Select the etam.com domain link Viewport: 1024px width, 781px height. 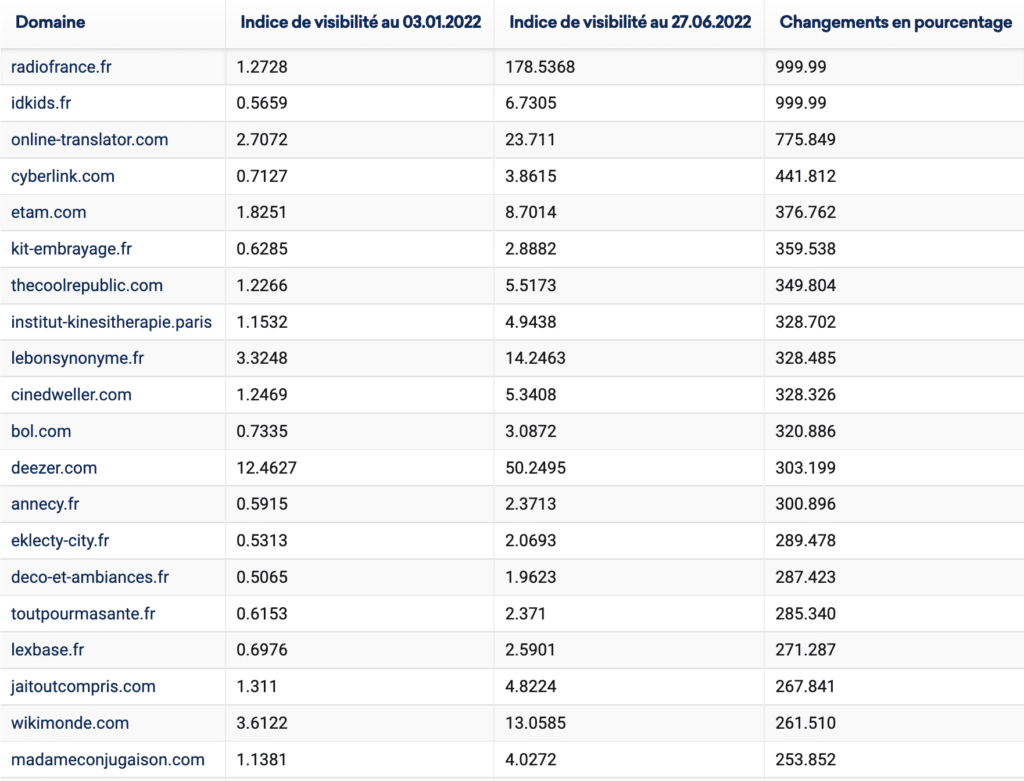click(49, 212)
